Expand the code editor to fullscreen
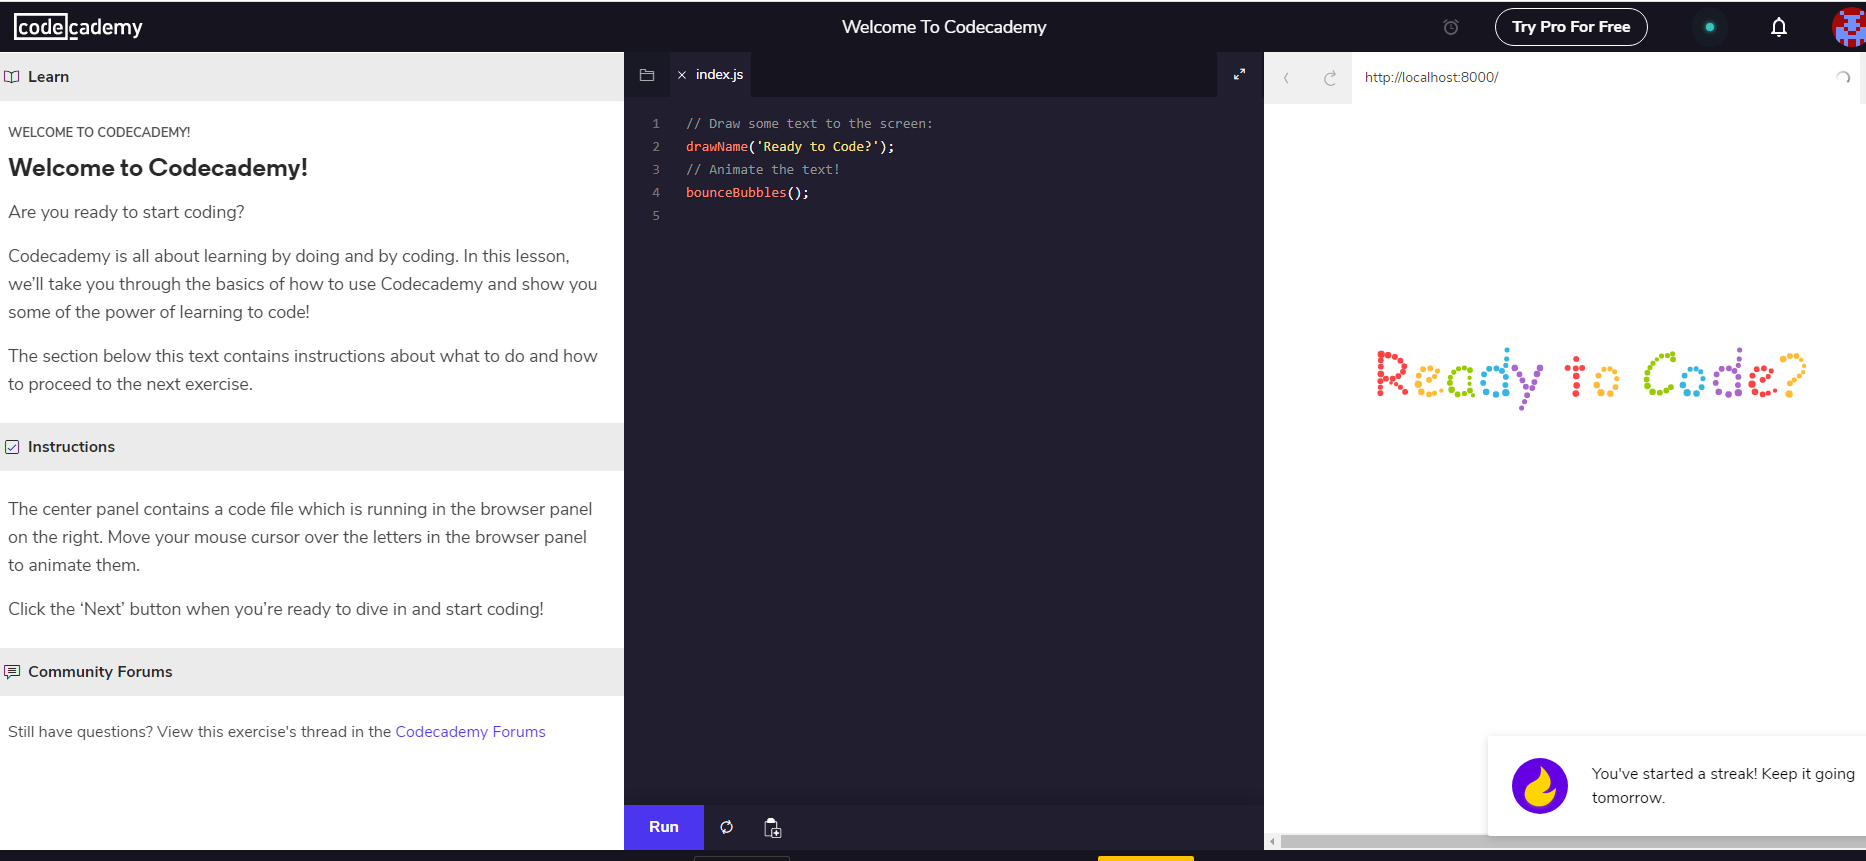Image resolution: width=1866 pixels, height=861 pixels. coord(1240,74)
